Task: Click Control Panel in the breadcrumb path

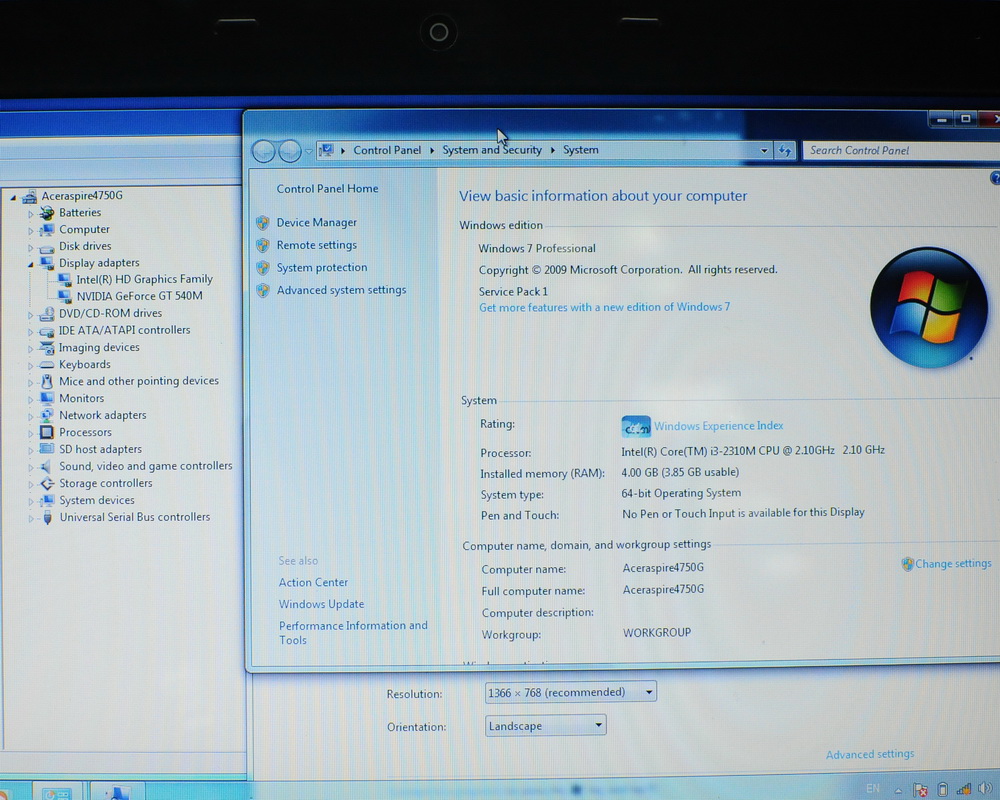Action: pyautogui.click(x=387, y=150)
